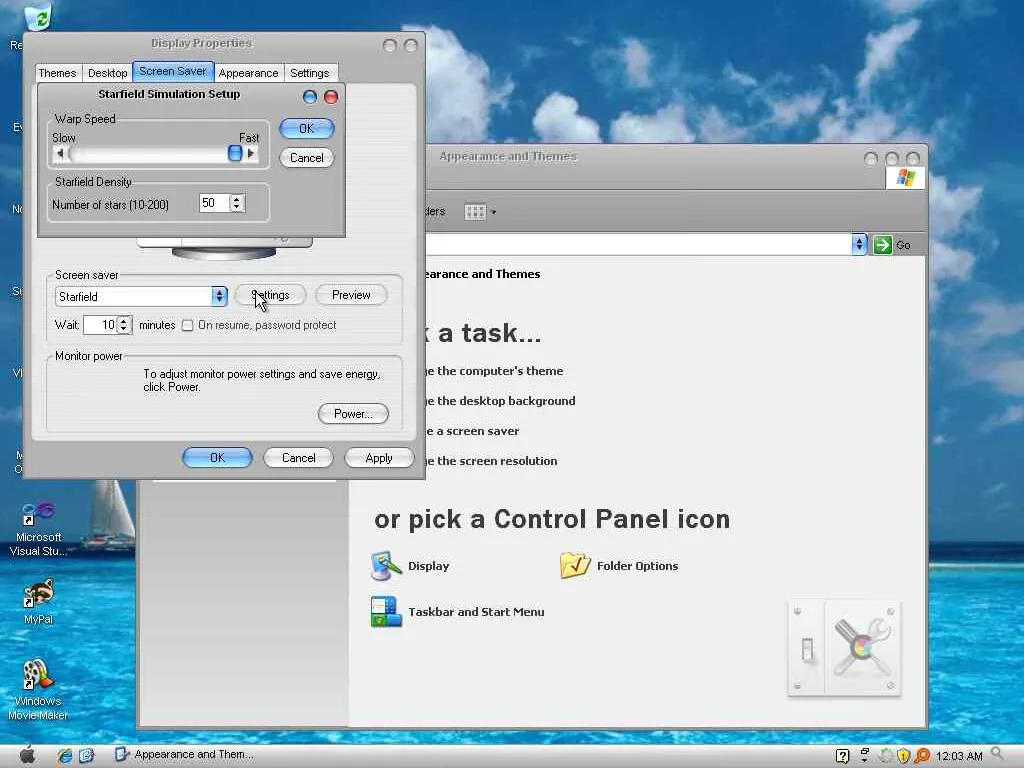The width and height of the screenshot is (1024, 768).
Task: Click the Warp Speed slider thumb
Action: [235, 153]
